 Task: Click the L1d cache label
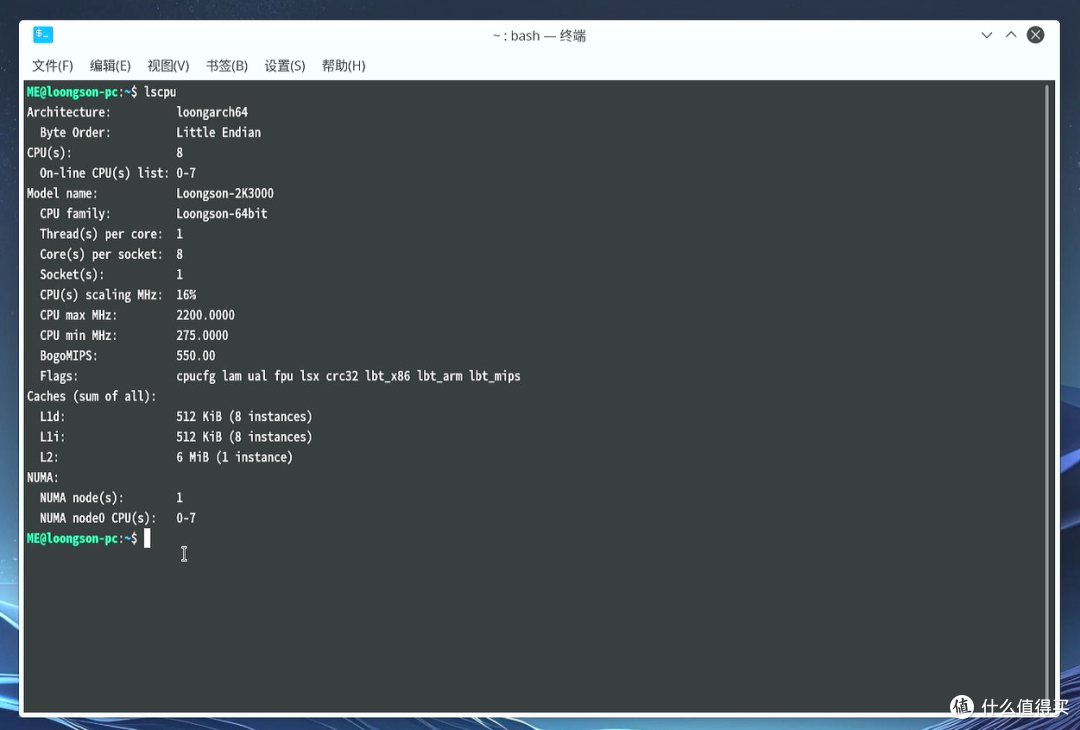(x=52, y=417)
